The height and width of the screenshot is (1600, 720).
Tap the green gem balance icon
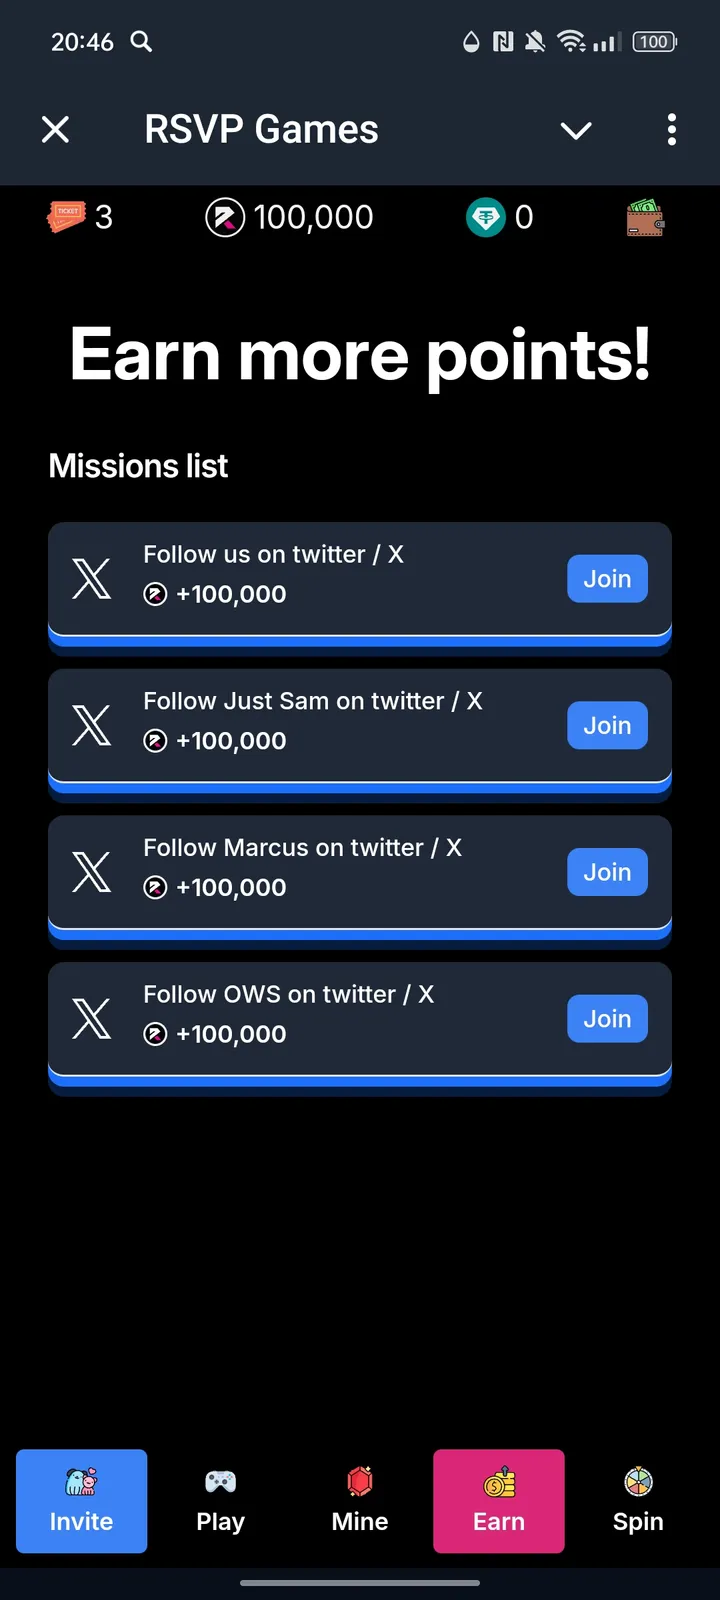pyautogui.click(x=486, y=217)
